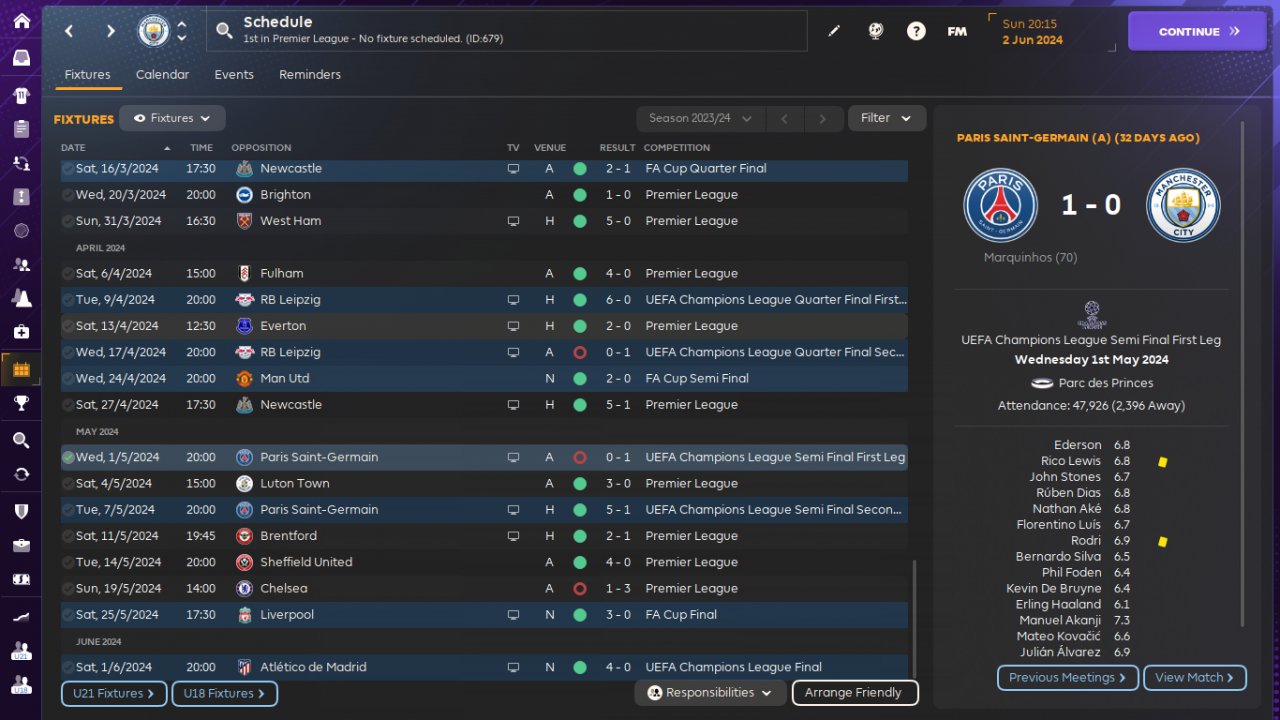Toggle the selection circle for Everton 13/4/2024
This screenshot has height=720, width=1280.
68,326
